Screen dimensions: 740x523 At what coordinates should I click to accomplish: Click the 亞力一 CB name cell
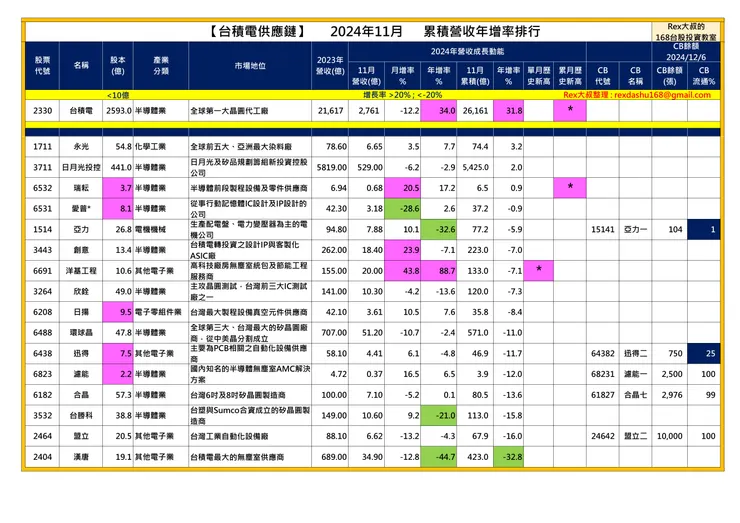(635, 229)
